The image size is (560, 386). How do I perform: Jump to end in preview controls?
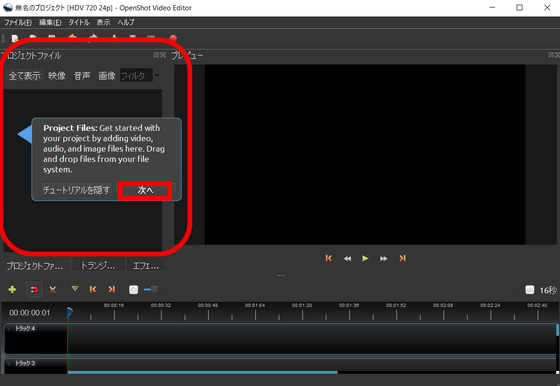(402, 258)
